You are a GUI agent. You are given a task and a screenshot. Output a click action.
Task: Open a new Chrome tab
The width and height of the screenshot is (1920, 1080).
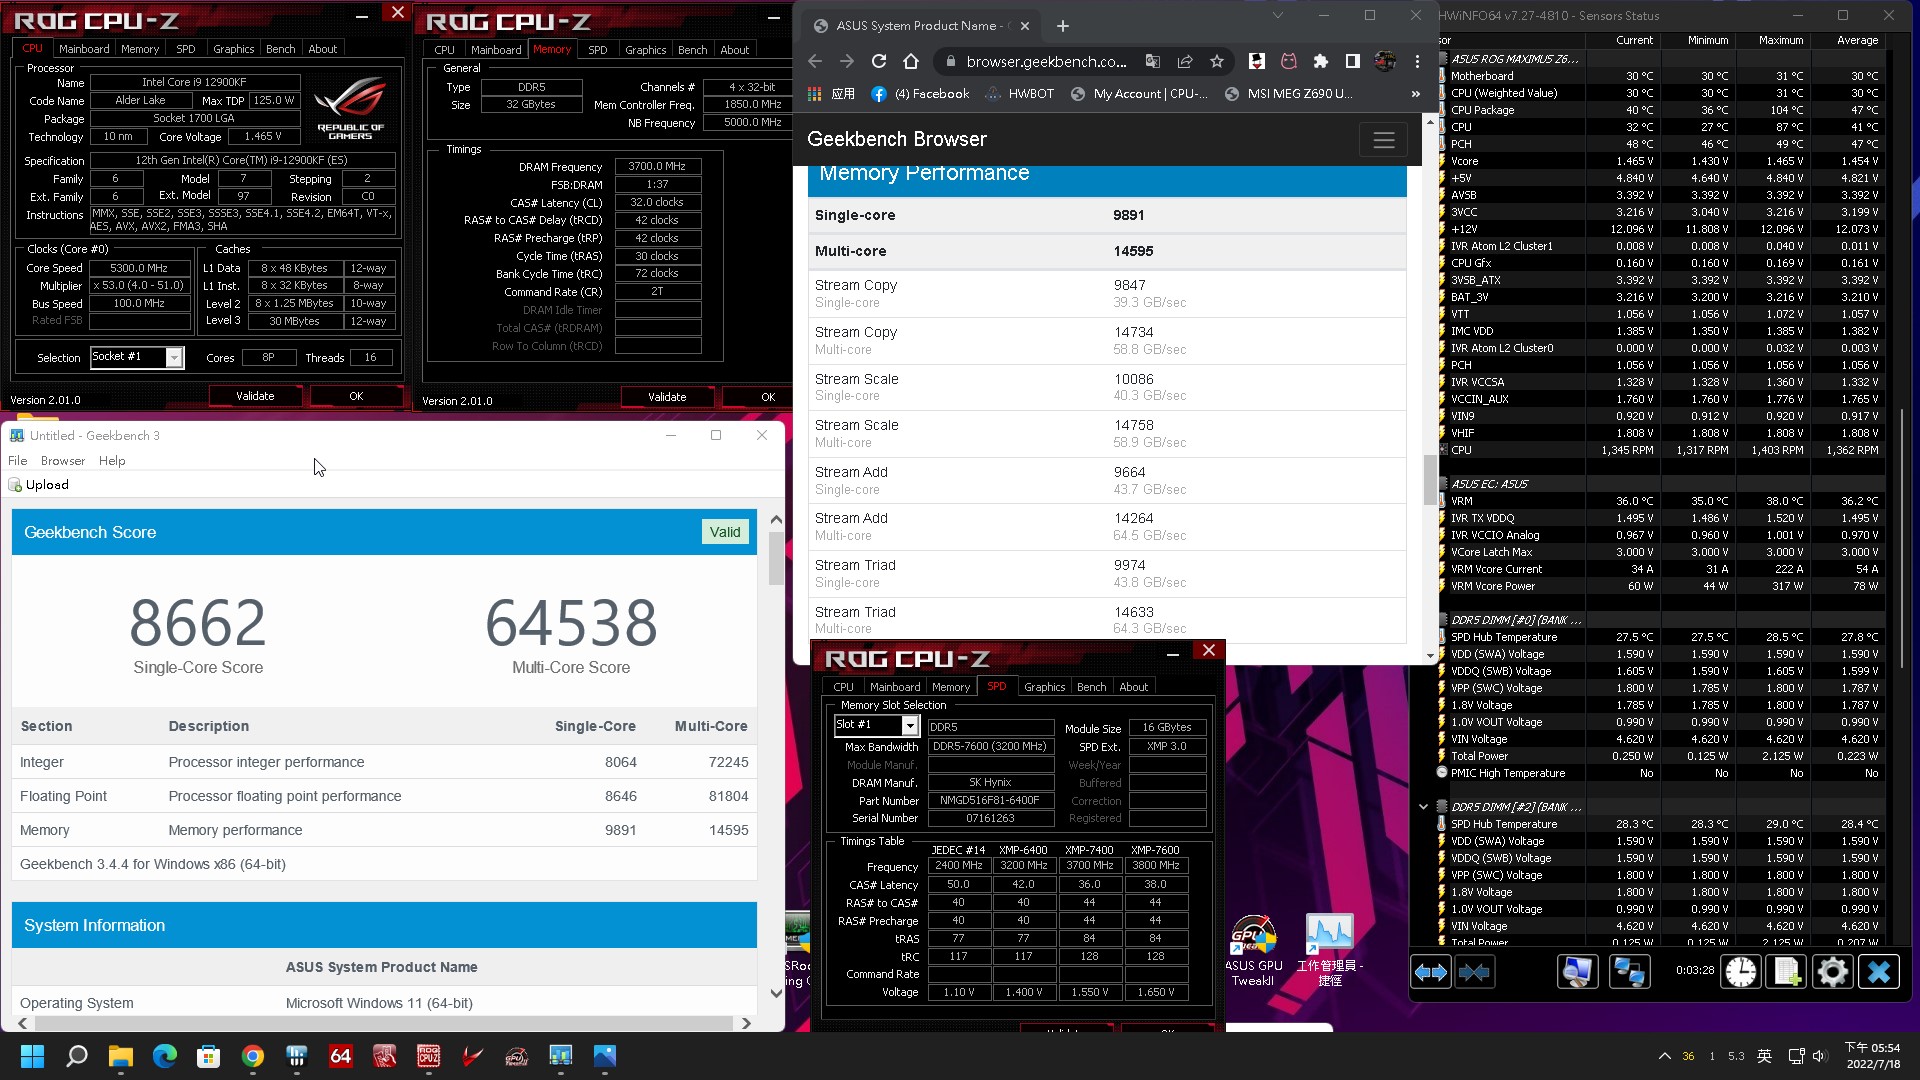click(x=1063, y=26)
